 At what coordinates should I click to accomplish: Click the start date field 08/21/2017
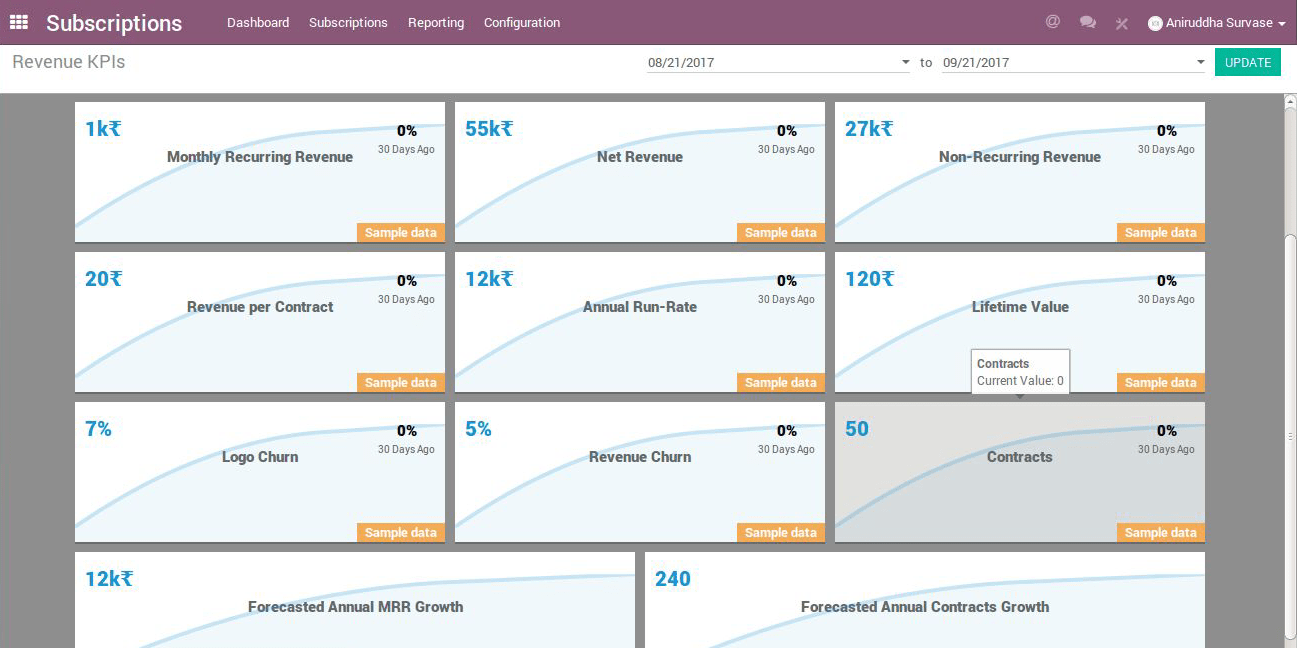pyautogui.click(x=779, y=62)
